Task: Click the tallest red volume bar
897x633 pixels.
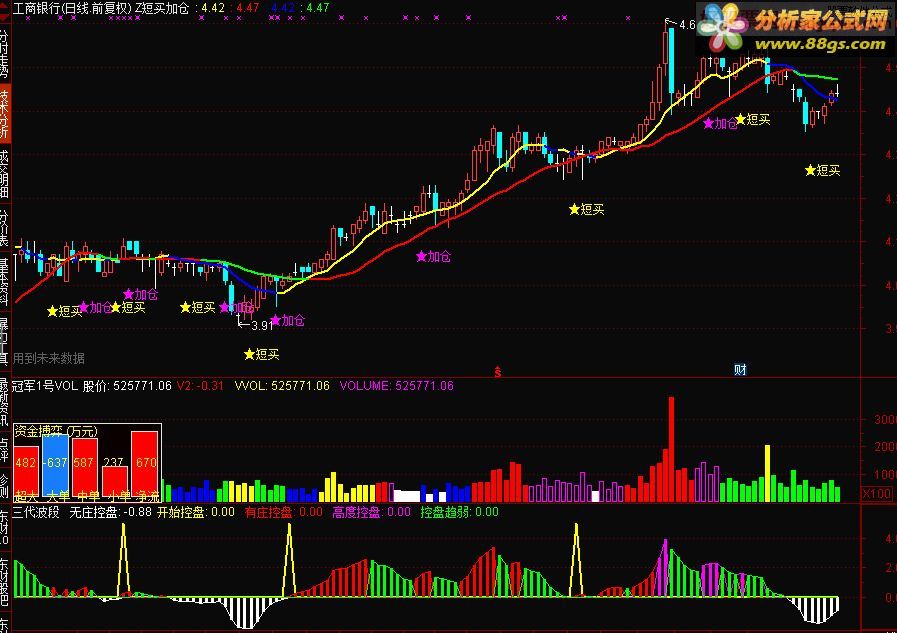Action: 671,449
